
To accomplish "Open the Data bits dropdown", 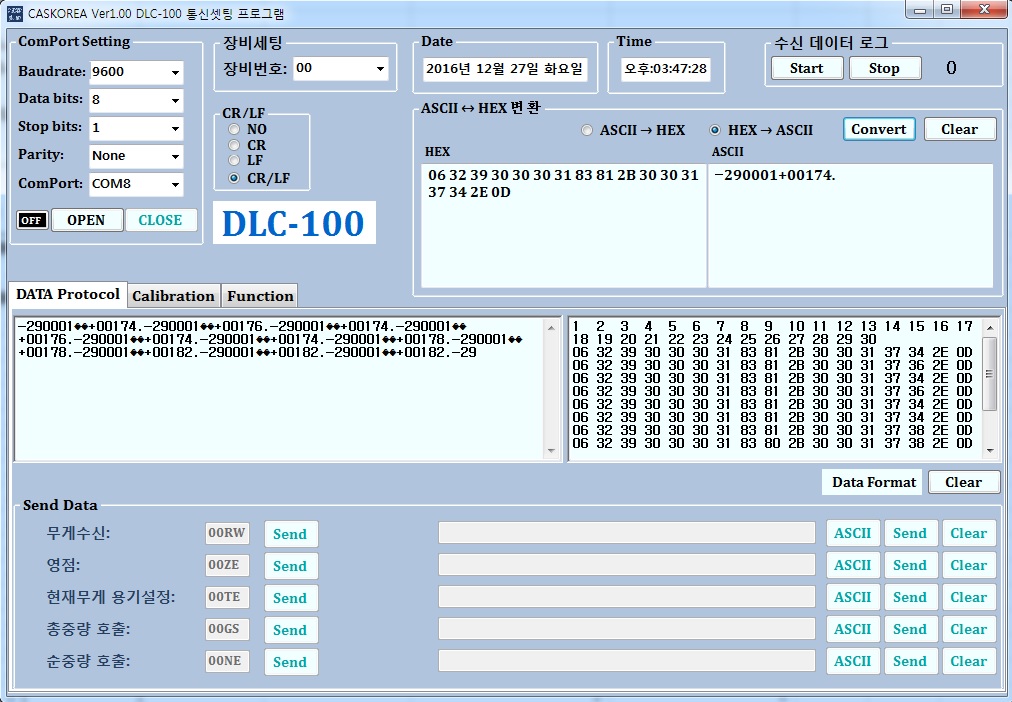I will (x=136, y=100).
